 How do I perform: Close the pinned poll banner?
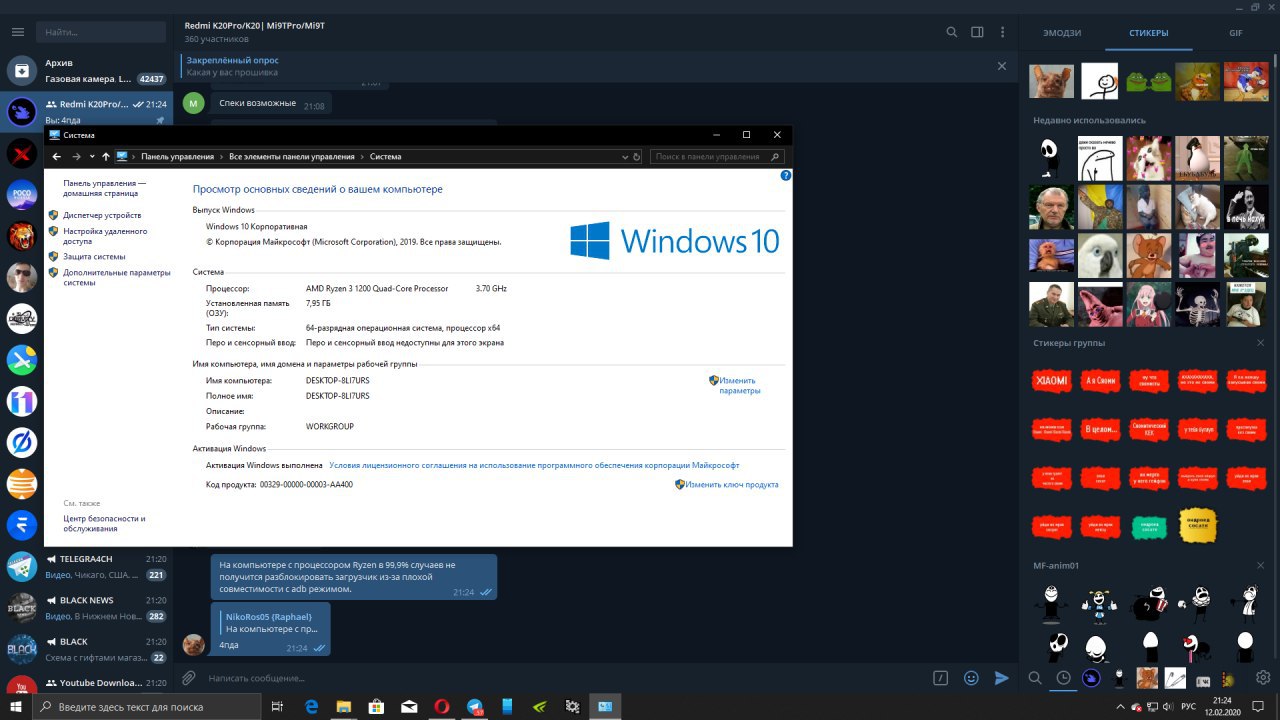pos(1002,66)
